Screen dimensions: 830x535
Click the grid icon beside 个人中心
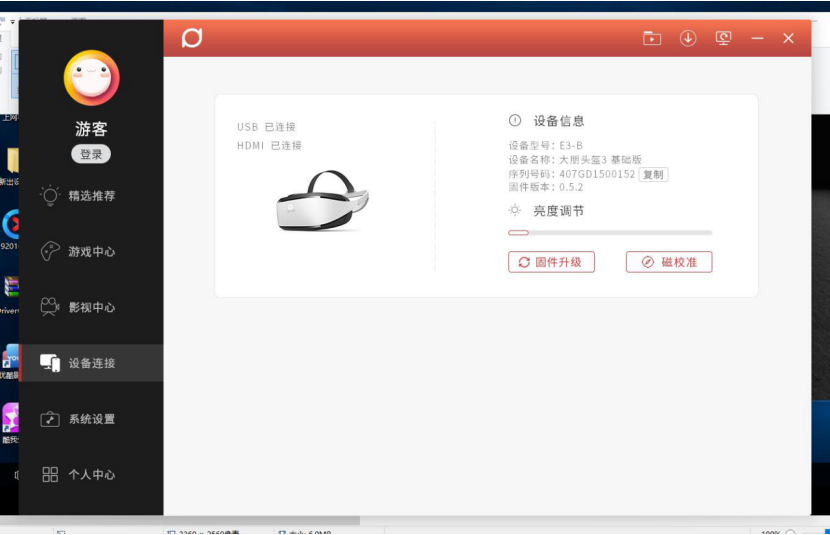tap(50, 475)
